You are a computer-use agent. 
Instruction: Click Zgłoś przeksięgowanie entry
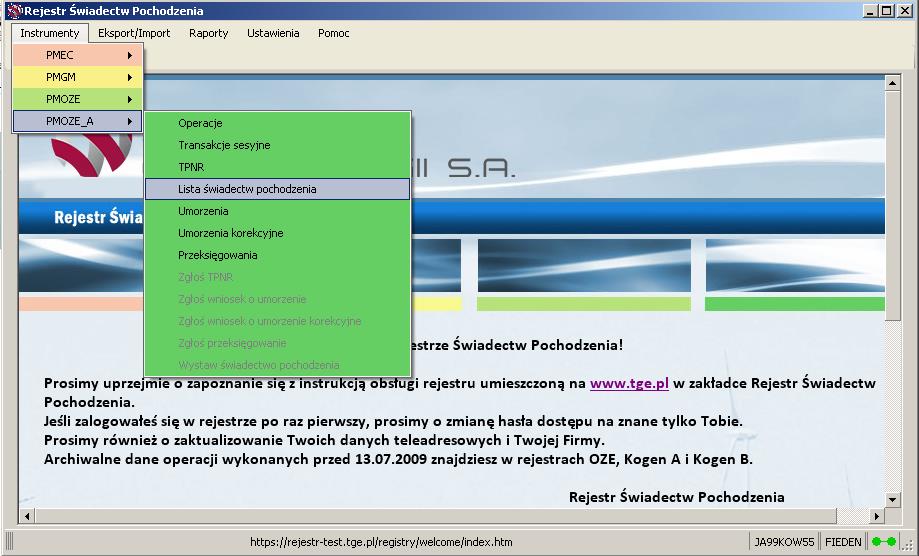pos(277,343)
